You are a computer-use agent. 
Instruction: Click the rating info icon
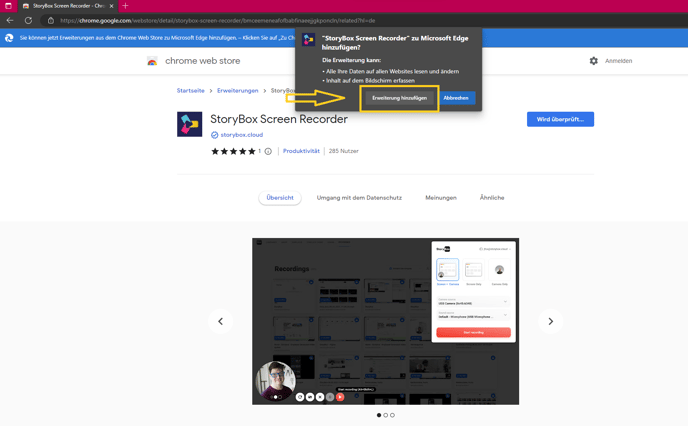tap(268, 151)
